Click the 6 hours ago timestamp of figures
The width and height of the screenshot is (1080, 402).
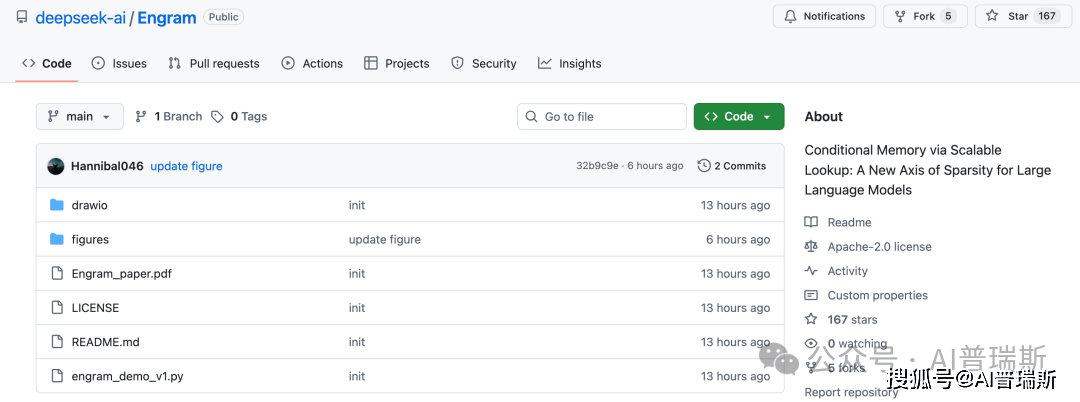738,240
